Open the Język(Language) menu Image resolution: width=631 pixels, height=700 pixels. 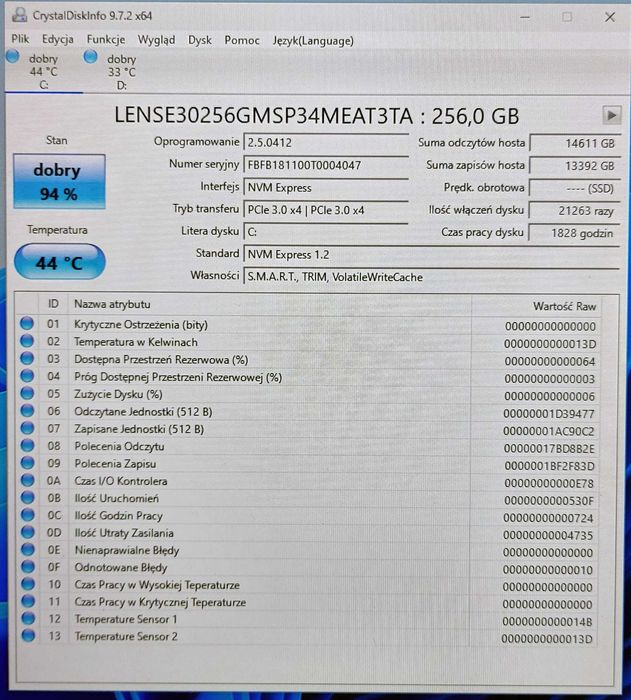[313, 41]
